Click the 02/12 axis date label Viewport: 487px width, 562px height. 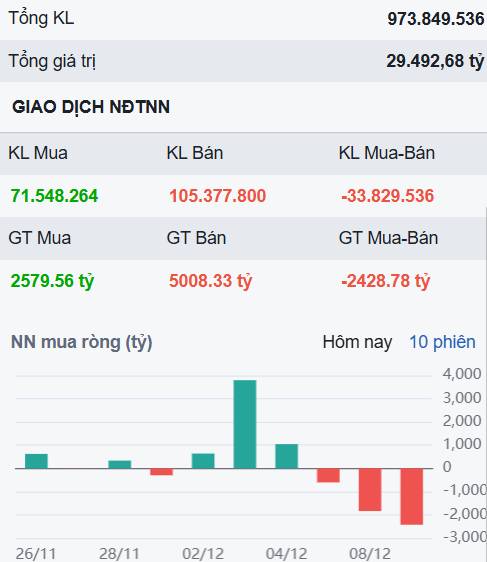pos(203,554)
